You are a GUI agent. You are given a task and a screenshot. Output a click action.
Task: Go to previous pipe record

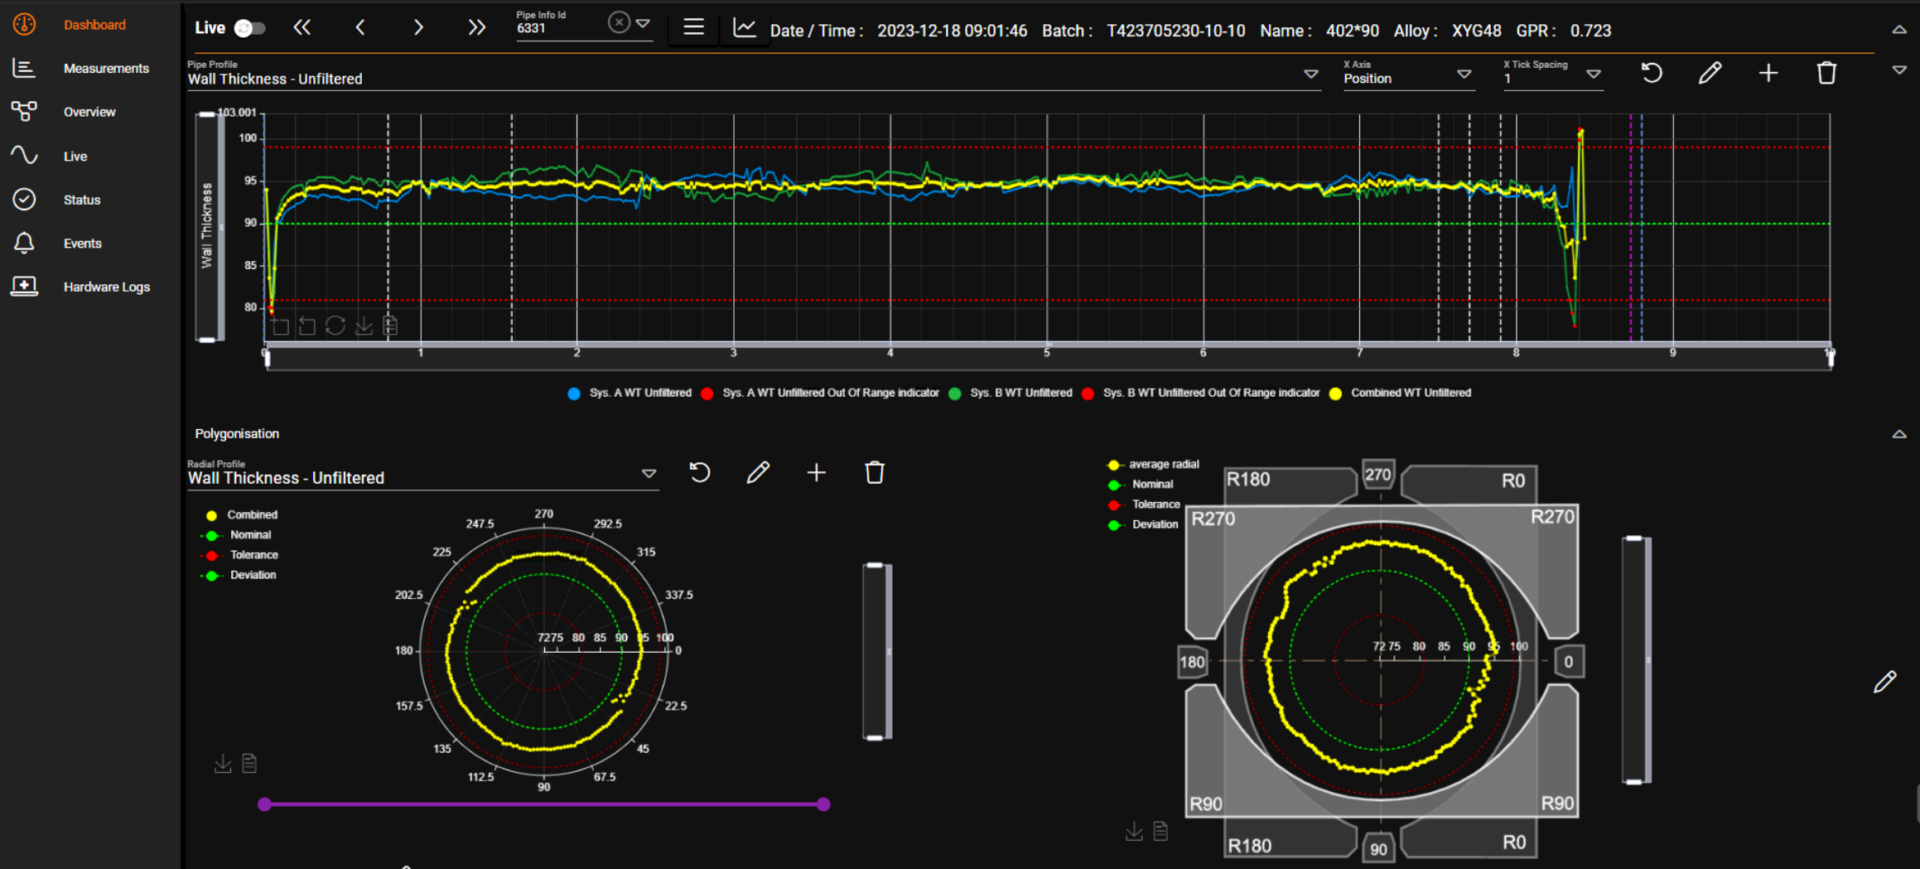point(360,28)
